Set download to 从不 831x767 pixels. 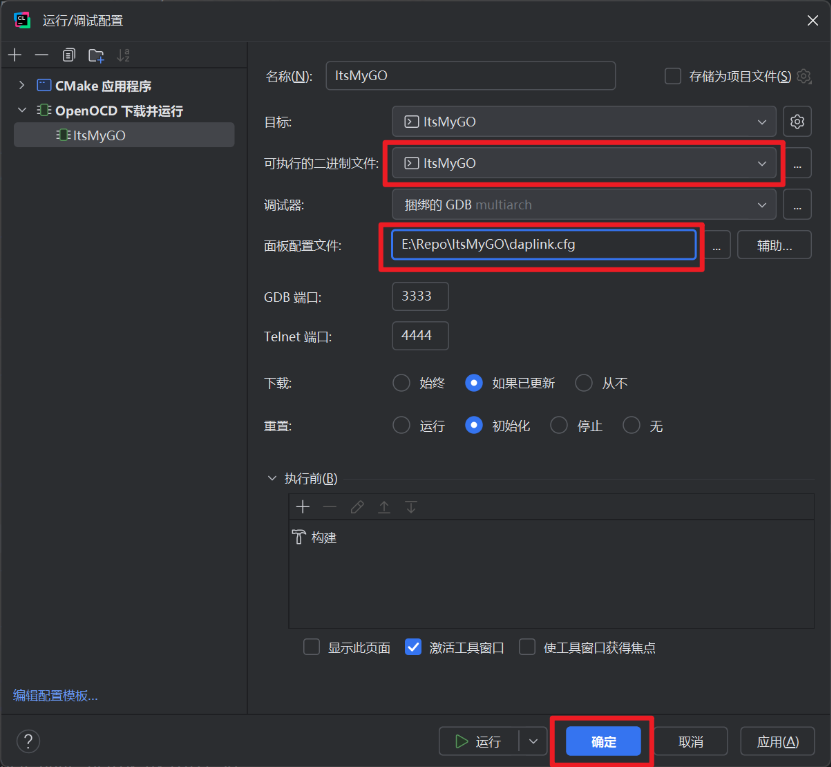(x=584, y=383)
